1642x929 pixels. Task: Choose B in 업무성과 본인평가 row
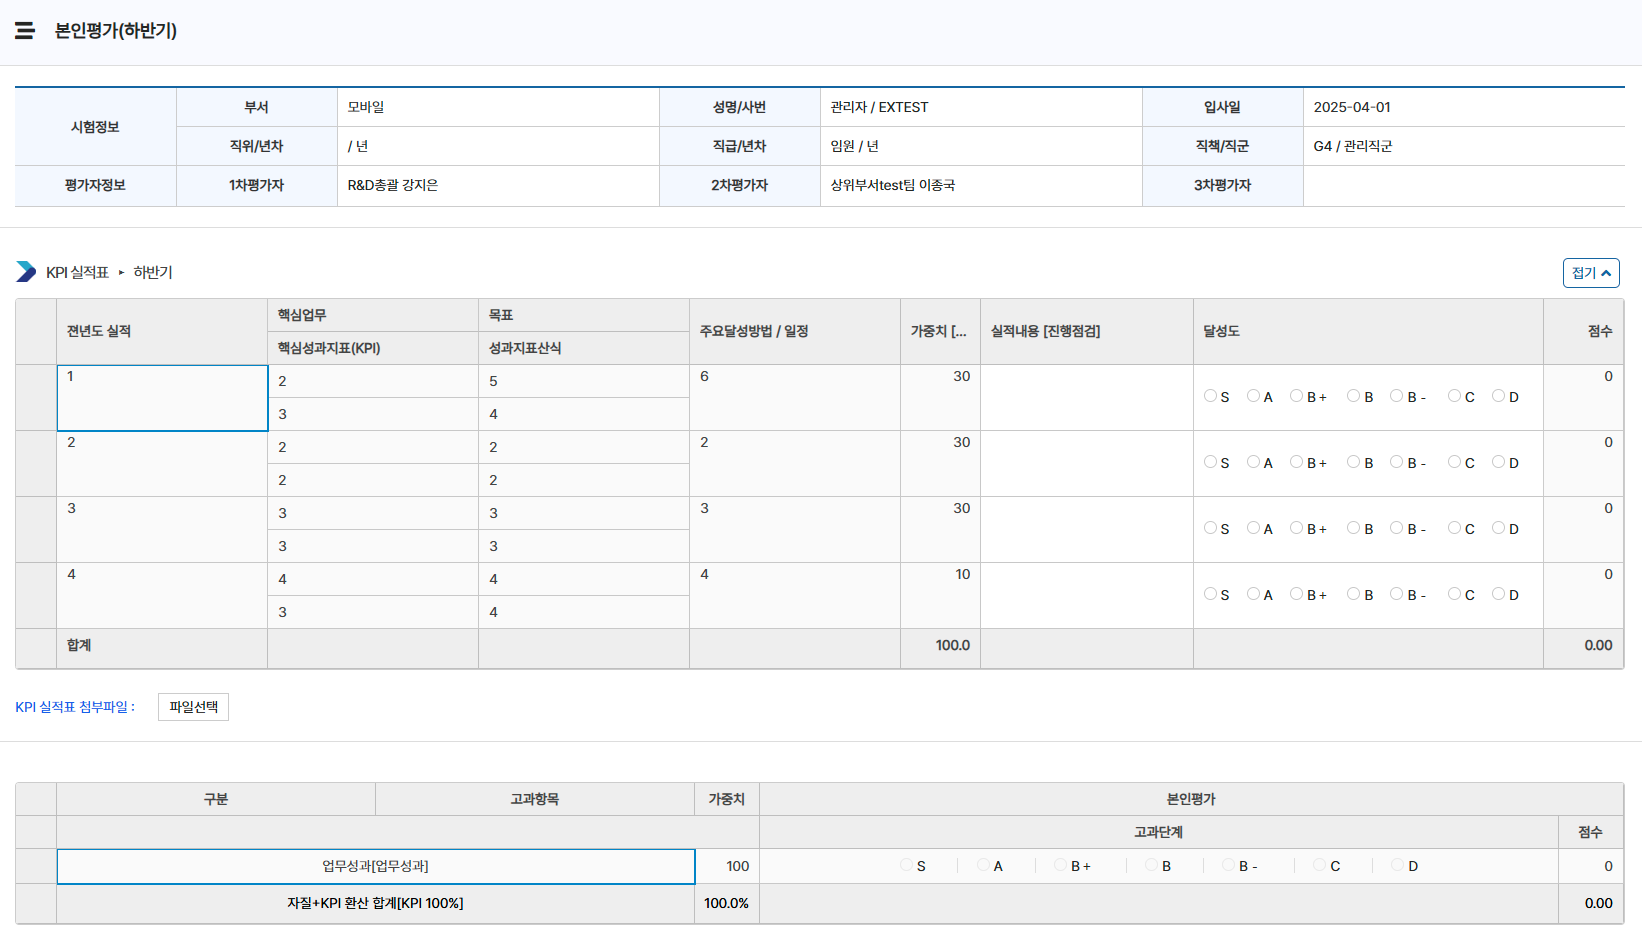pos(1151,865)
